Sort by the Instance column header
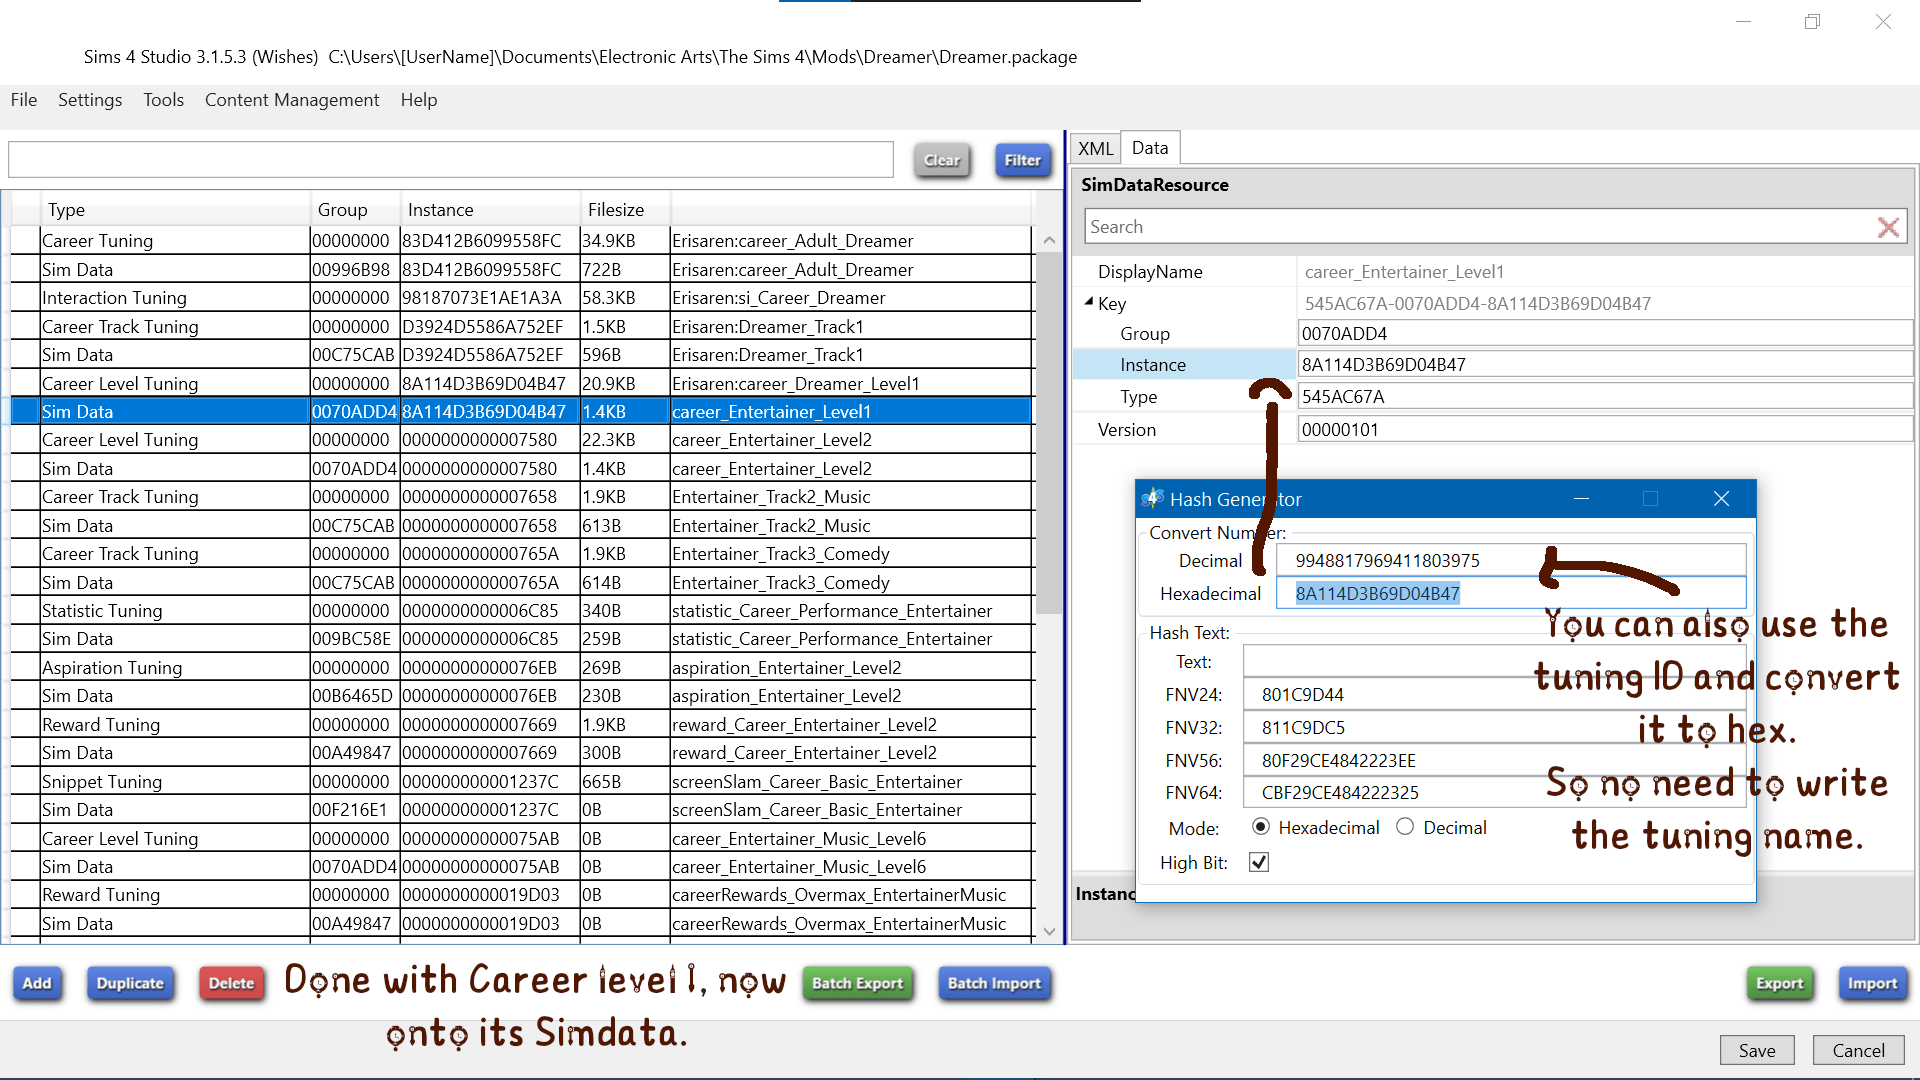 click(490, 210)
